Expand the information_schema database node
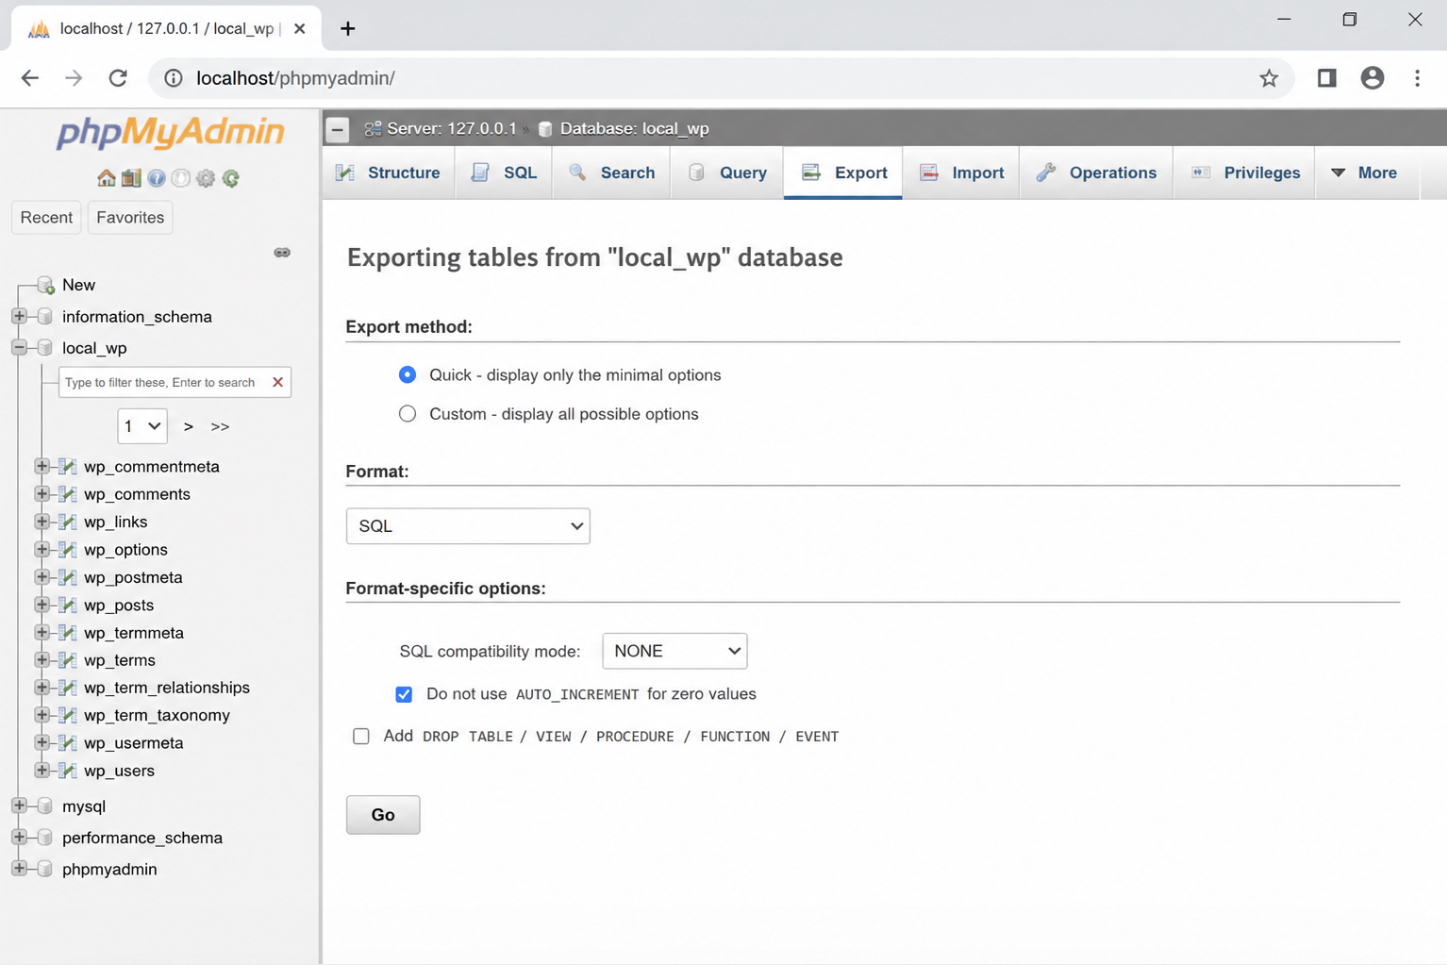Screen dimensions: 1447x965 [x=19, y=316]
